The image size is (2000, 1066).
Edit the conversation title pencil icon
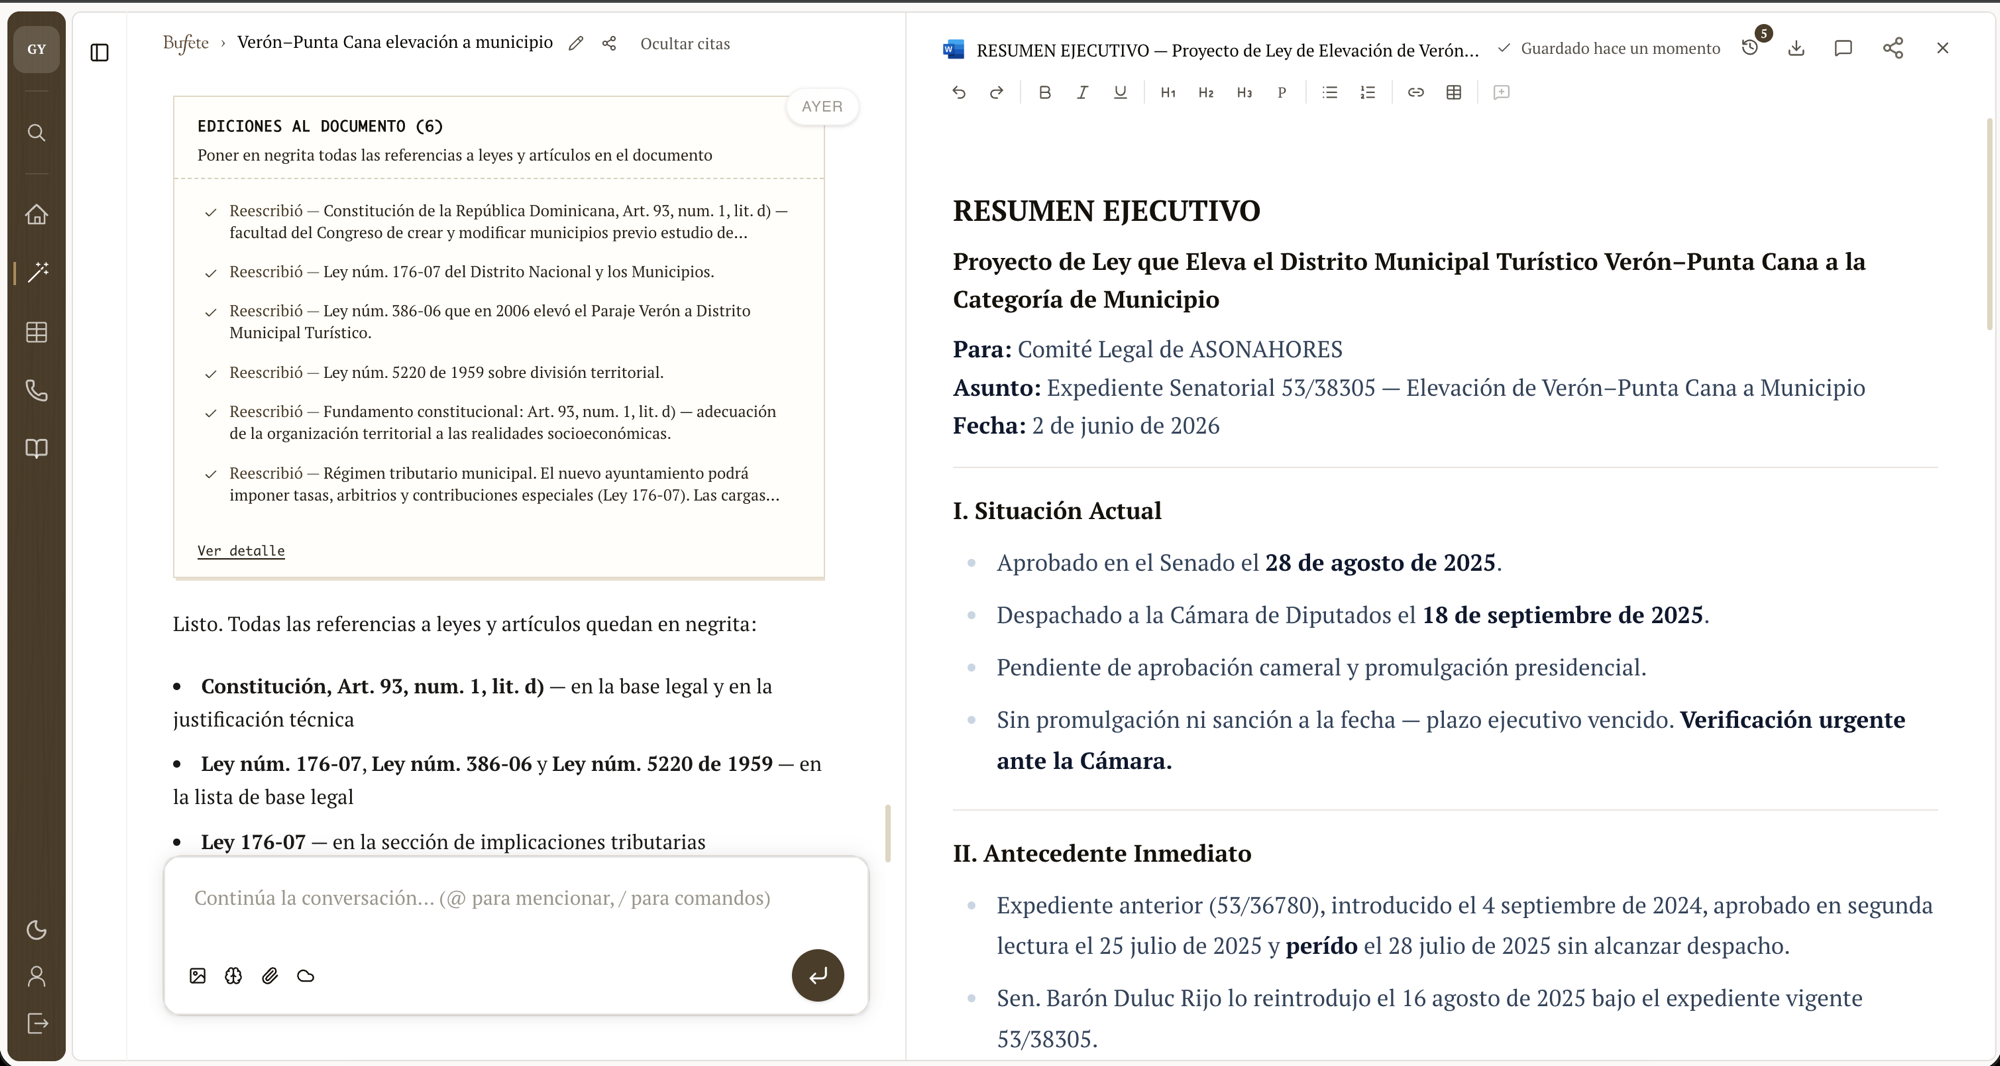tap(576, 43)
